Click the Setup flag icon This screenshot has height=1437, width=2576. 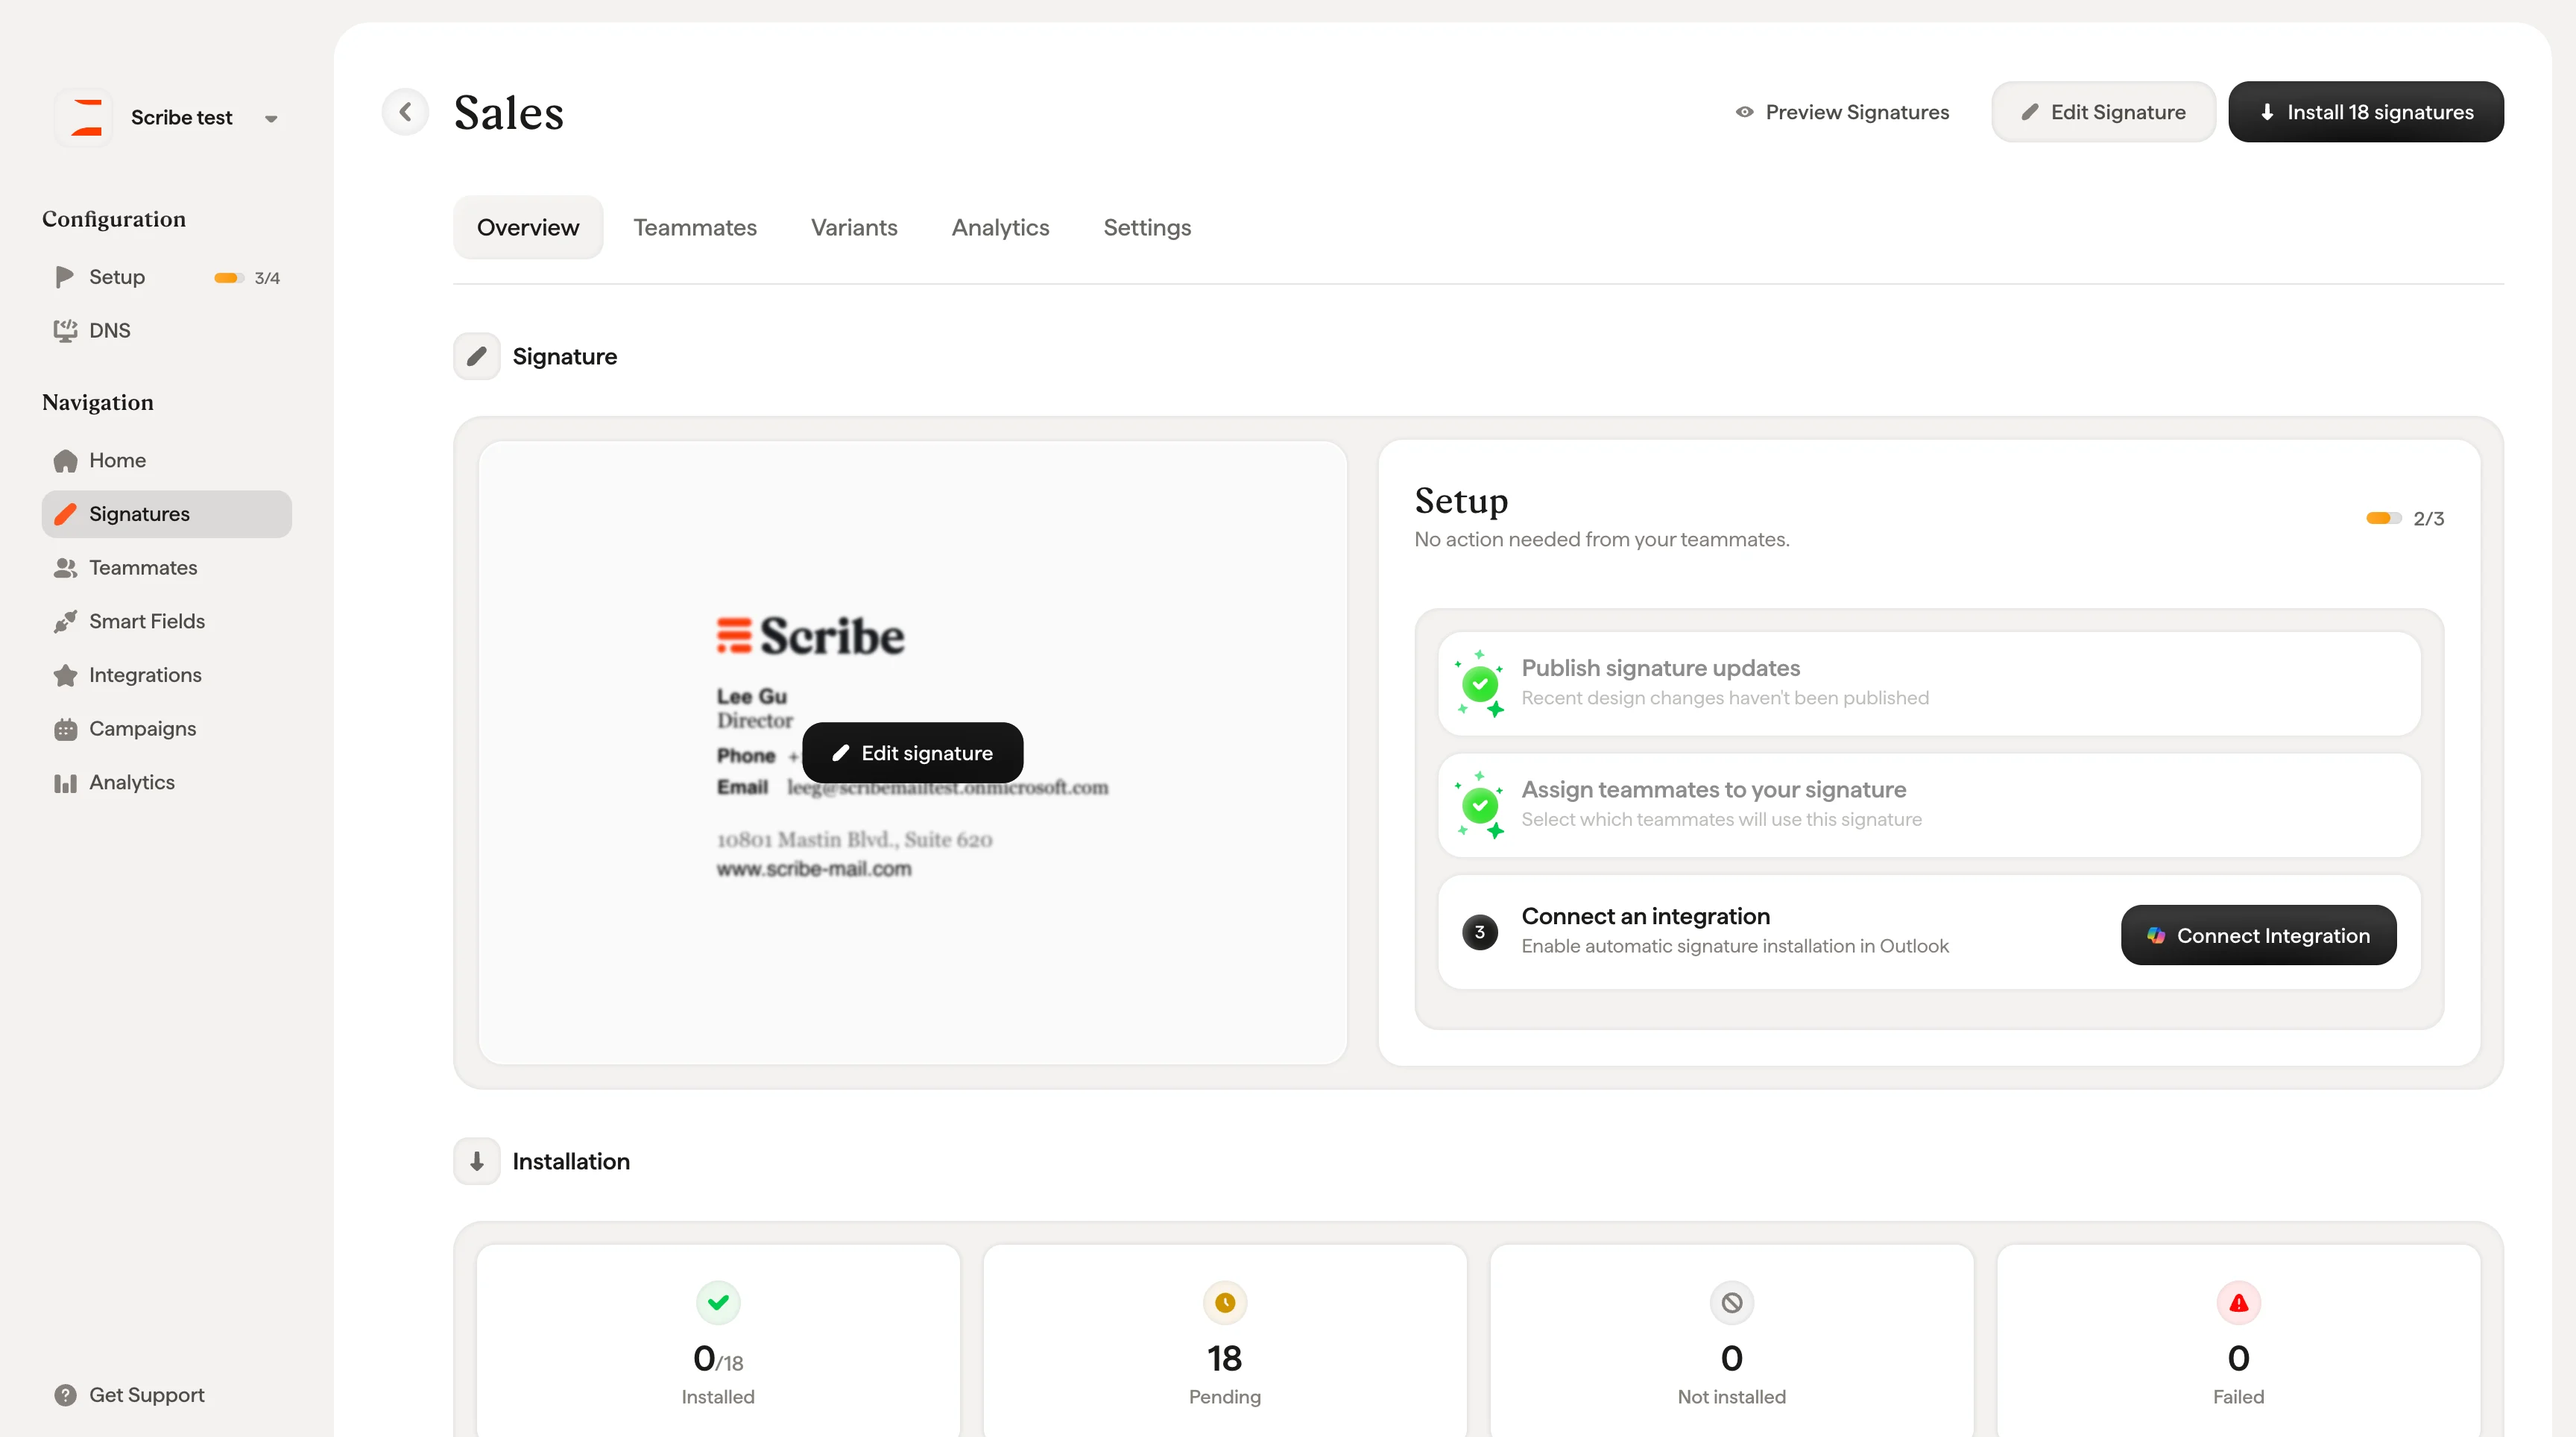[x=65, y=277]
